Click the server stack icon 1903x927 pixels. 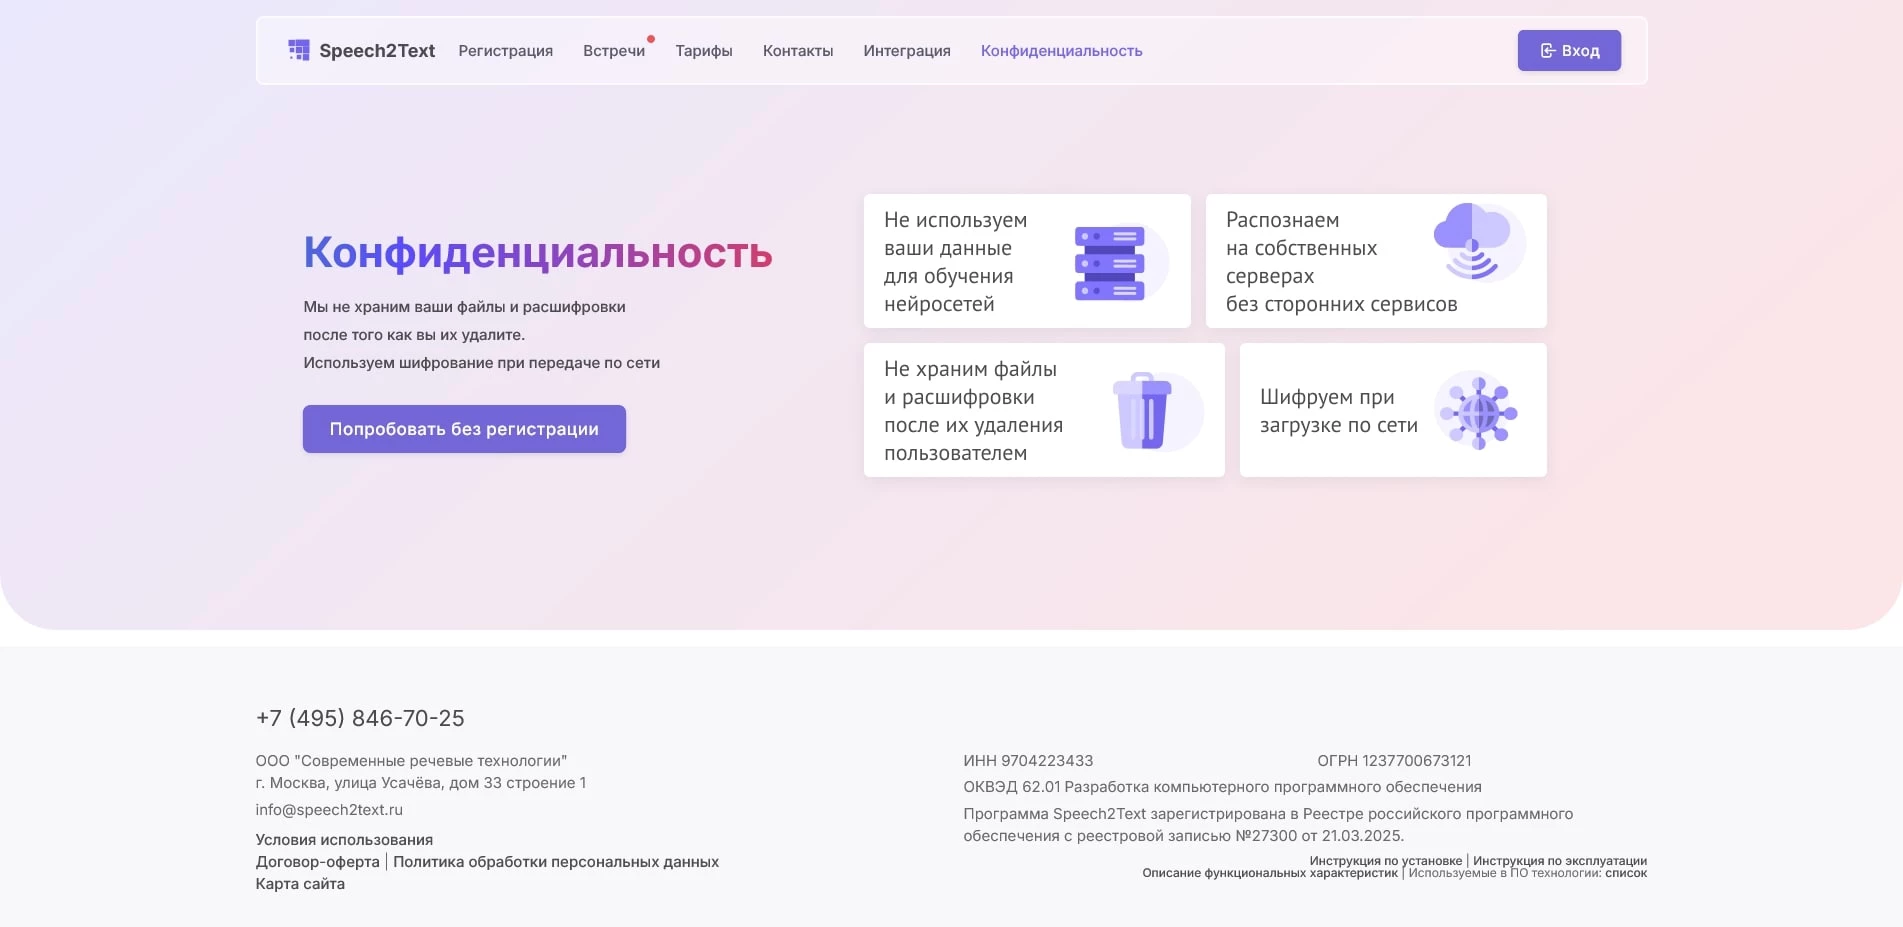tap(1109, 263)
